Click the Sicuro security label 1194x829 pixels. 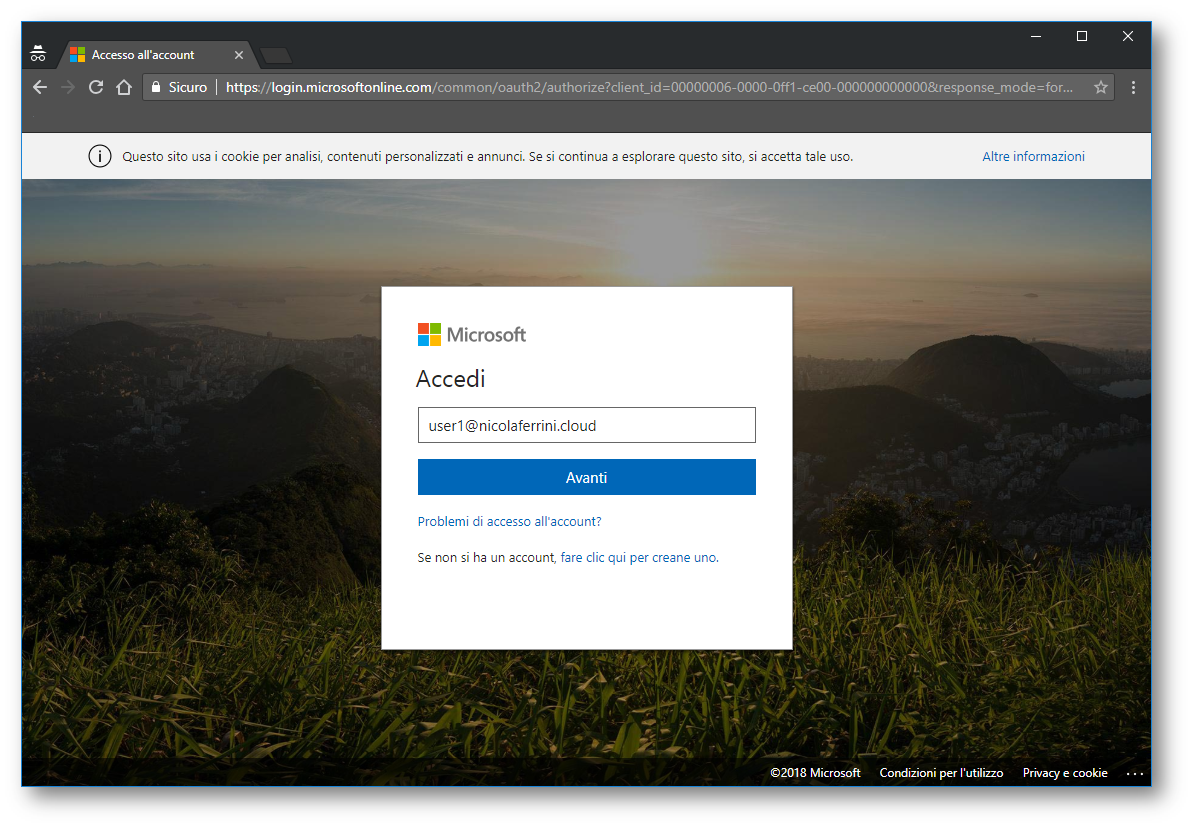pos(187,88)
